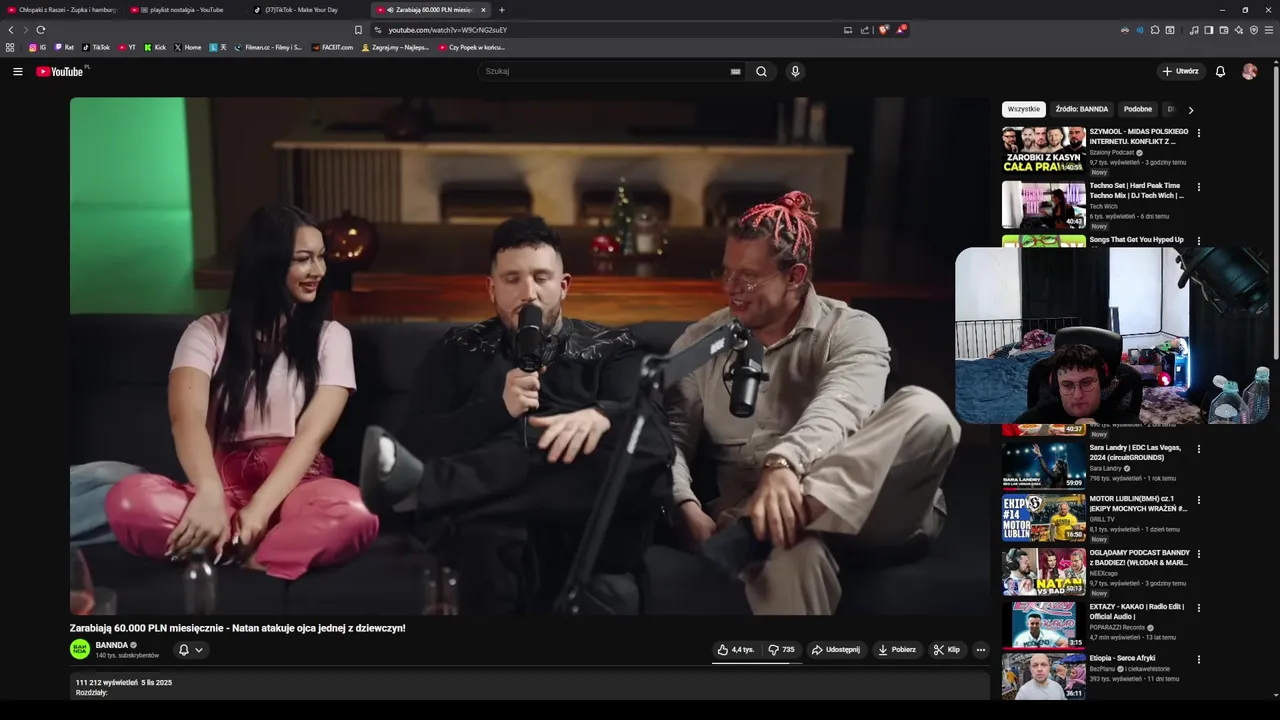1280x720 pixels.
Task: Open Sara Landry EDC Las Vegas title
Action: [1135, 452]
